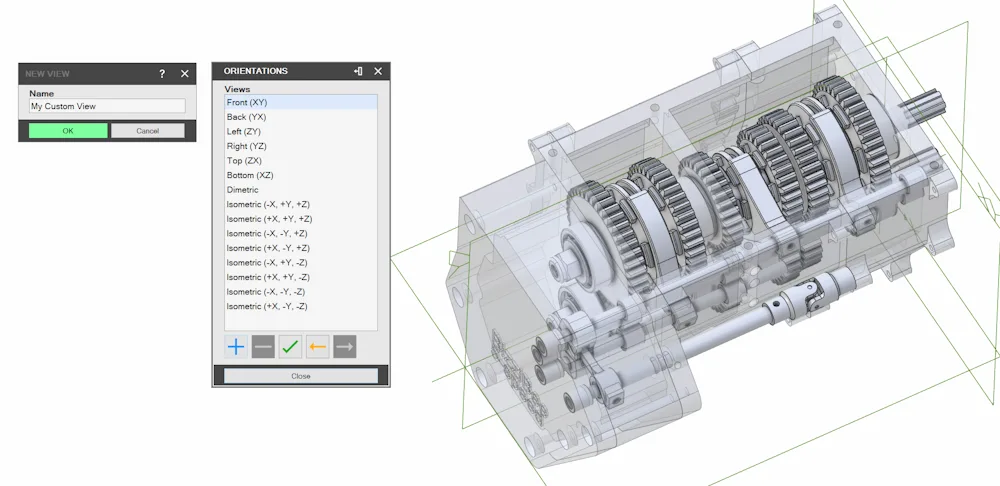Select Isometric (-X, -Y, -Z) view
Viewport: 1000px width, 486px height.
300,291
